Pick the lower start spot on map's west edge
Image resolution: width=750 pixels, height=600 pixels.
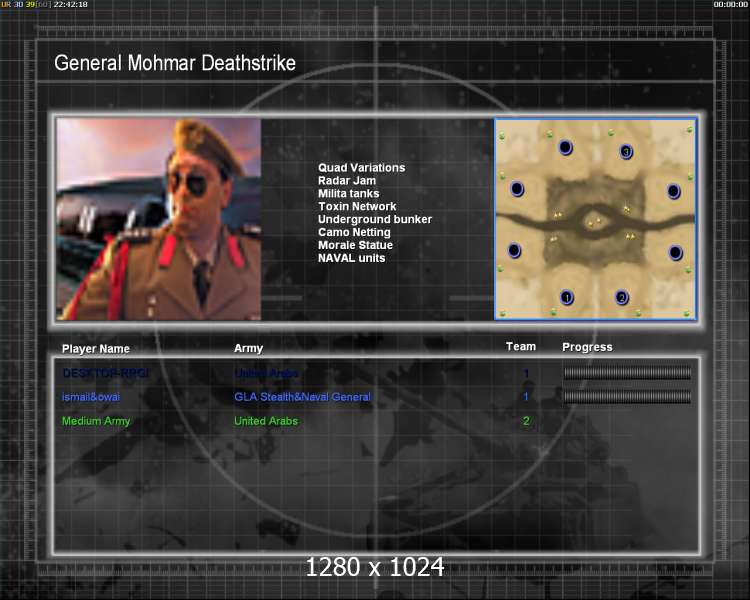click(x=514, y=250)
